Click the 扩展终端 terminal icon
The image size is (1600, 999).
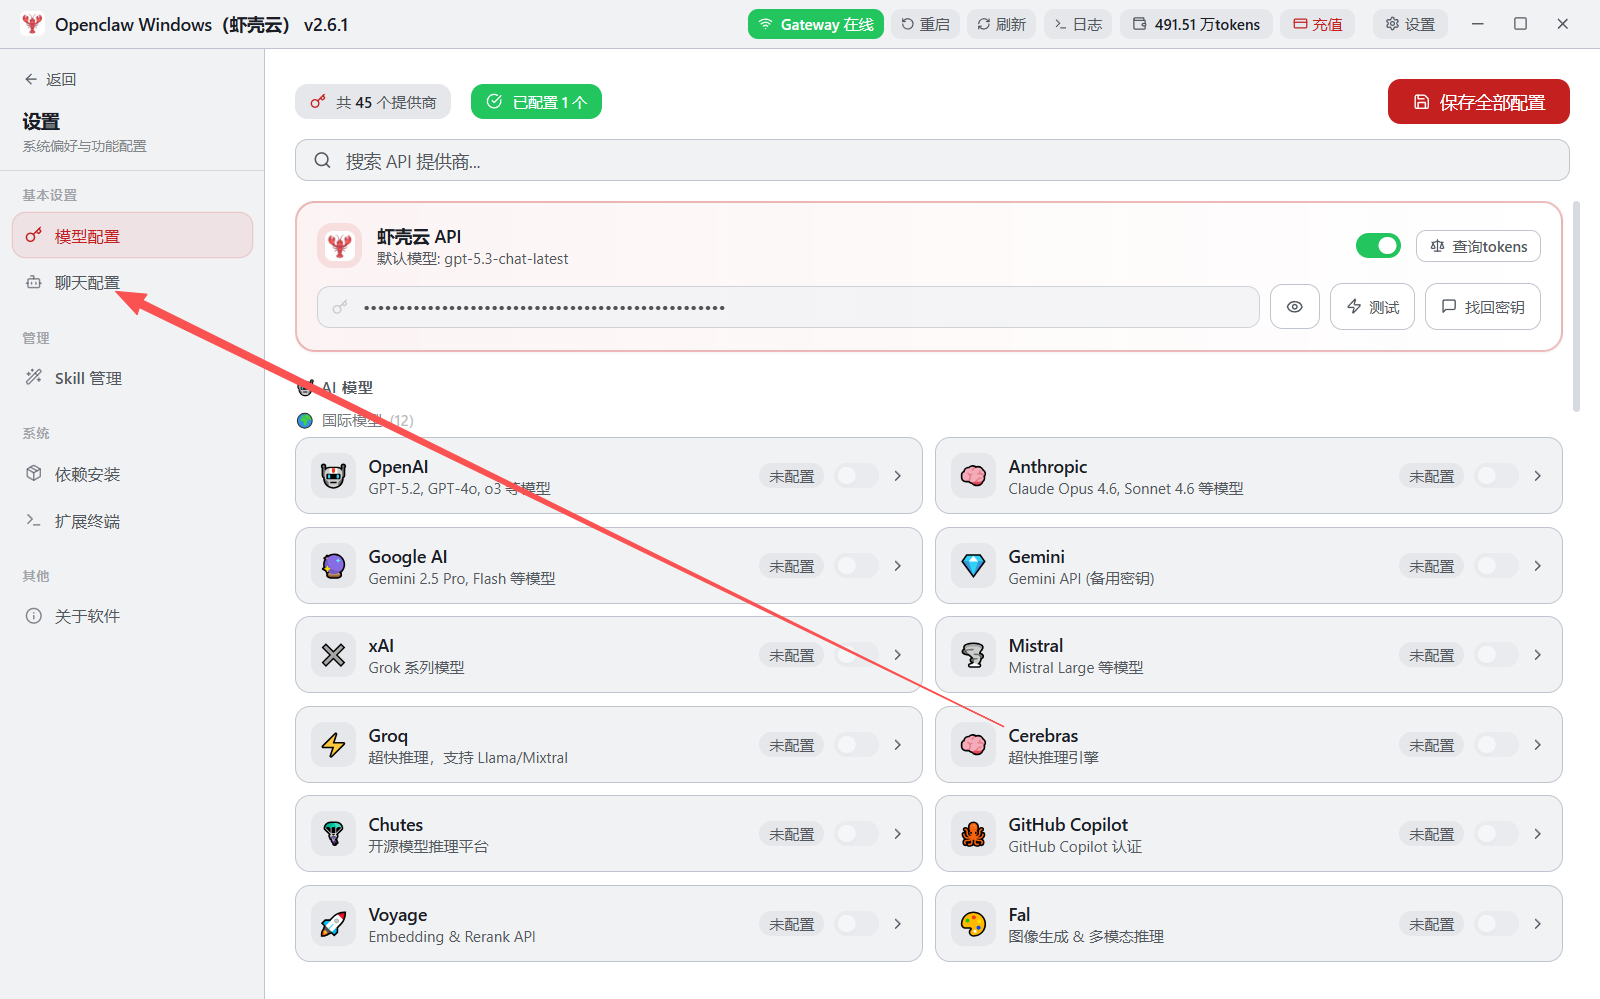tap(34, 521)
